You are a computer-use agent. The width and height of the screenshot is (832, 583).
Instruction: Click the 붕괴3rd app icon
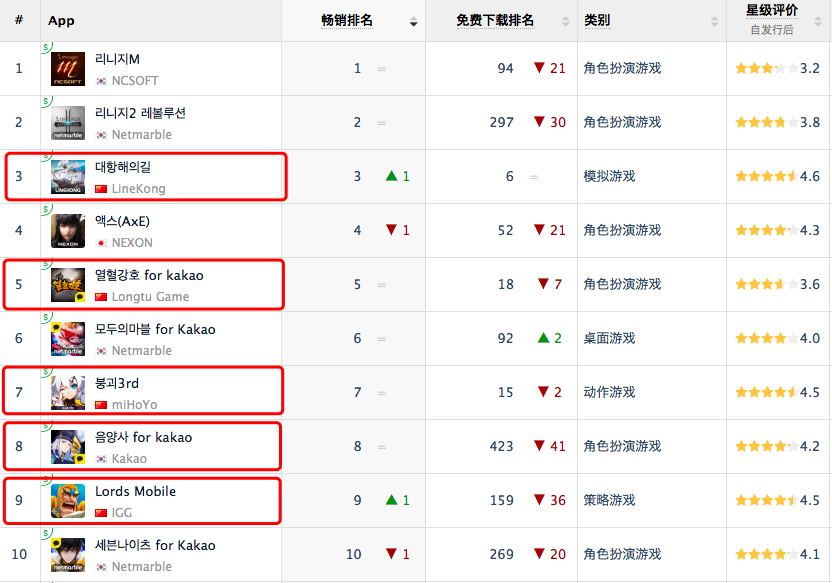tap(68, 393)
